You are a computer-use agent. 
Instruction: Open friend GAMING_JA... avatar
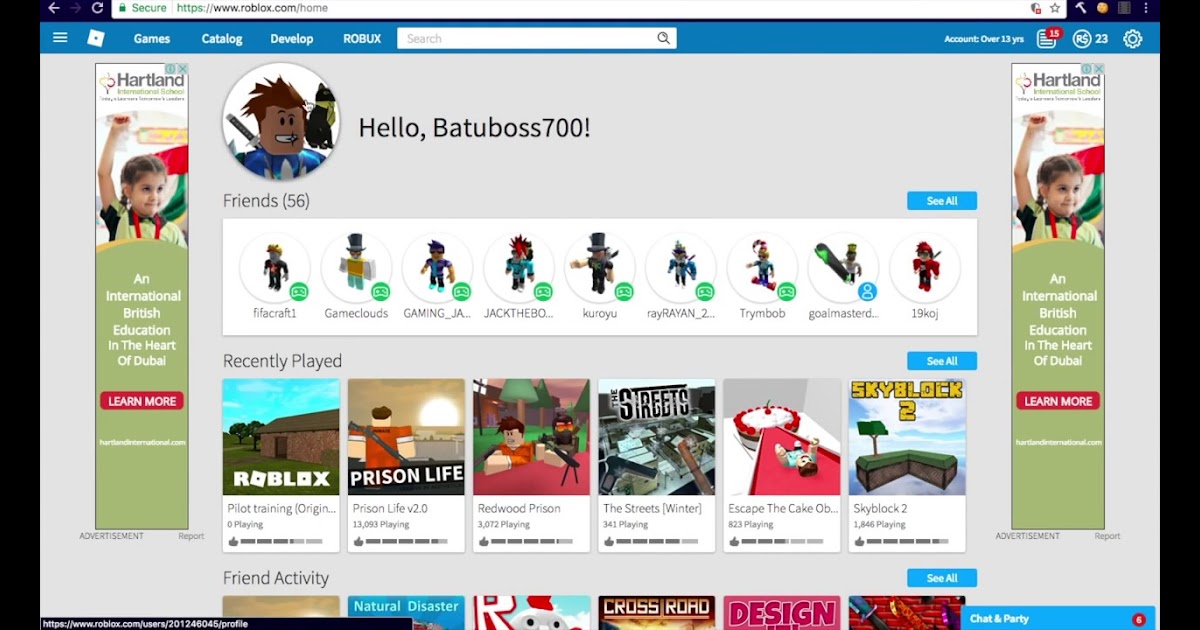(x=437, y=268)
